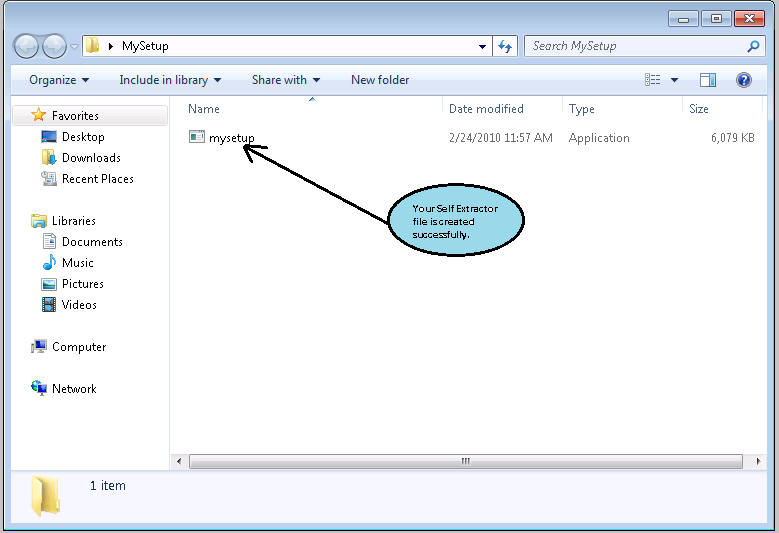779x533 pixels.
Task: Click the mysetup file icon
Action: (197, 137)
